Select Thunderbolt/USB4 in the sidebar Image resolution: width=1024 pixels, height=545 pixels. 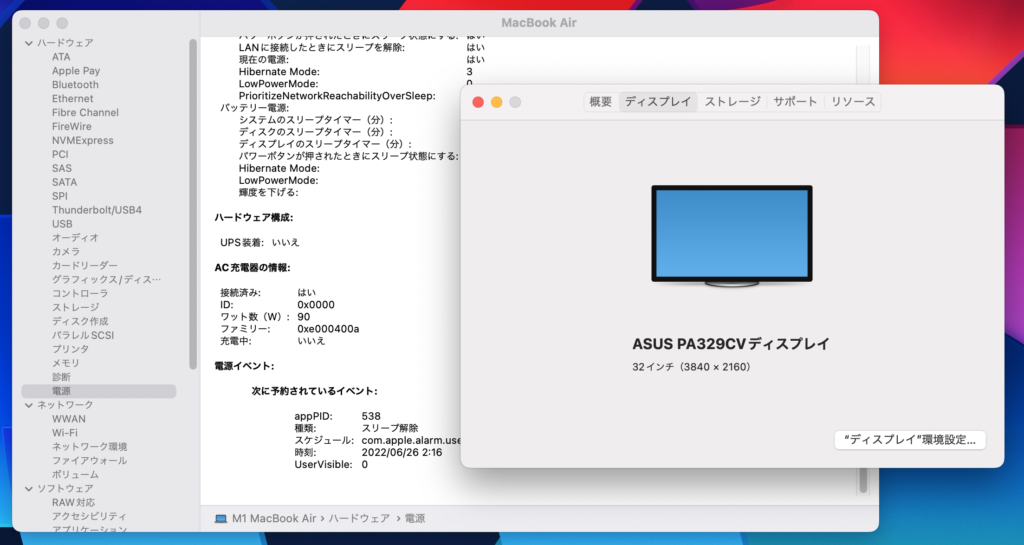pyautogui.click(x=97, y=210)
